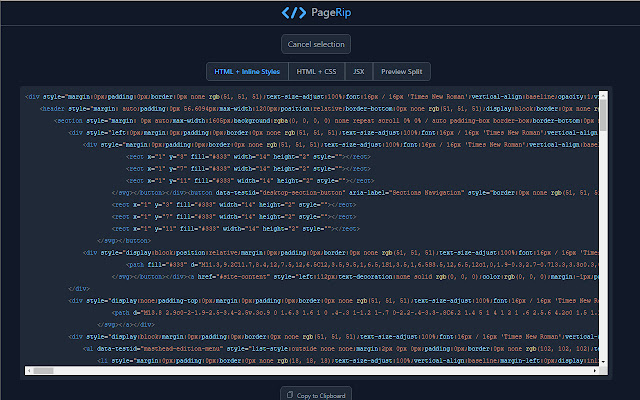This screenshot has height=400, width=640.
Task: Click the lone </svg></button> code line
Action: click(124, 241)
